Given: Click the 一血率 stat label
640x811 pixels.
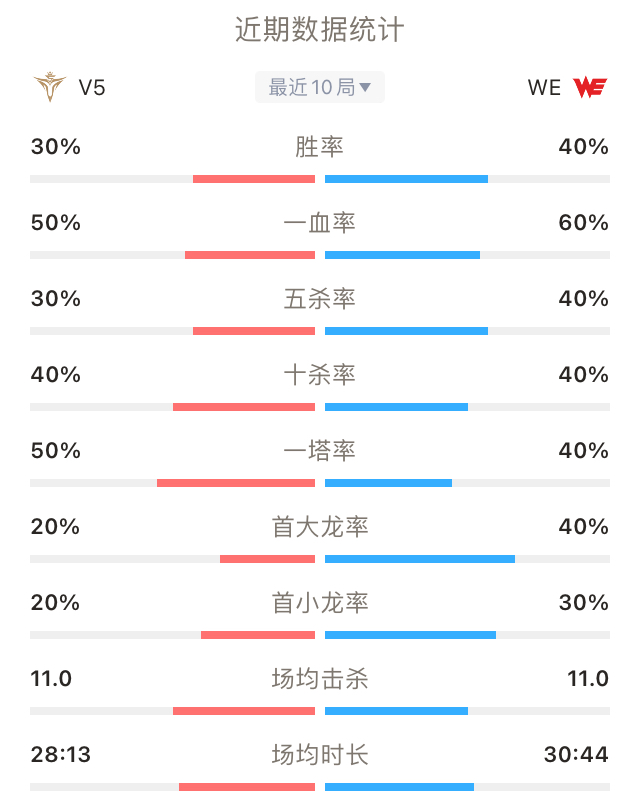Looking at the screenshot, I should (320, 223).
